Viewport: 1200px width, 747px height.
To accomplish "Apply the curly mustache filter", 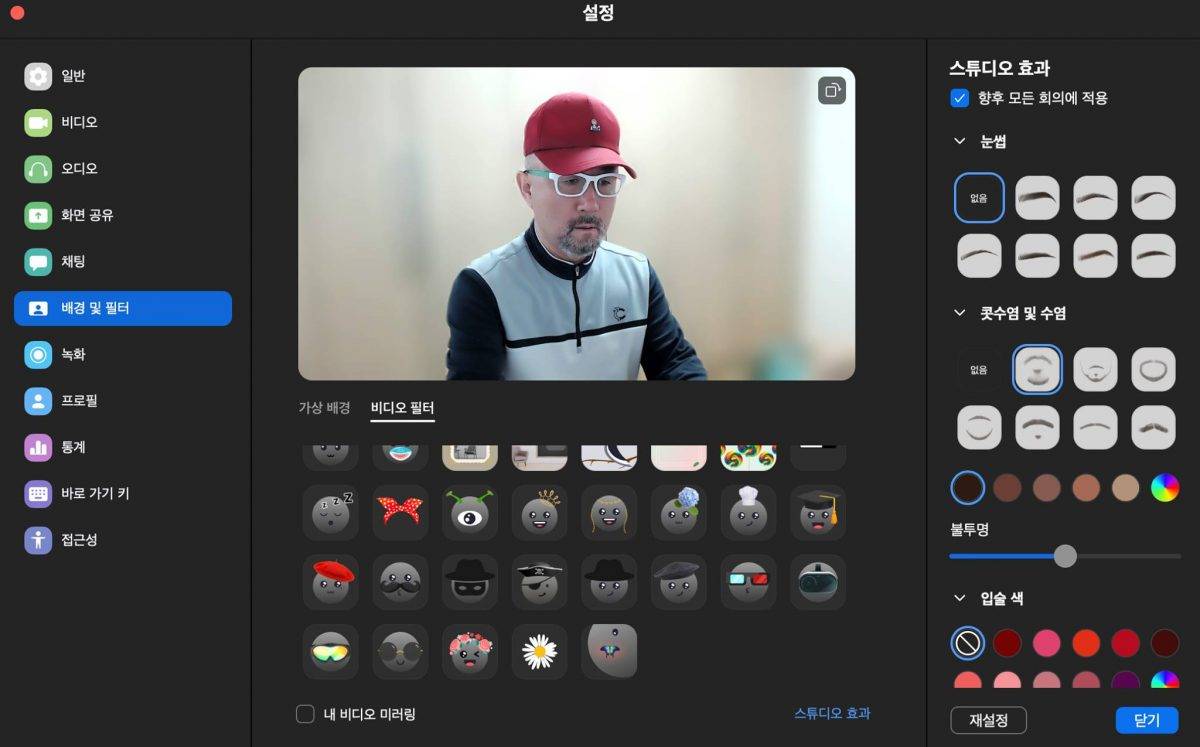I will tap(400, 582).
